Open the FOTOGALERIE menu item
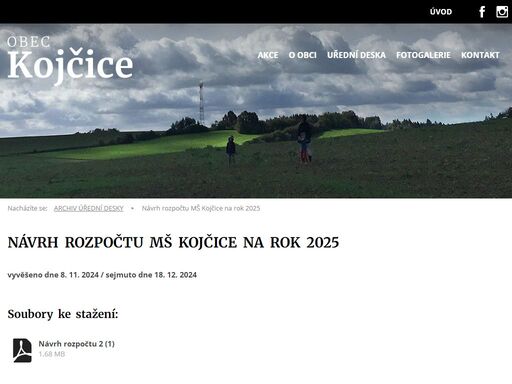The image size is (512, 384). click(x=423, y=55)
